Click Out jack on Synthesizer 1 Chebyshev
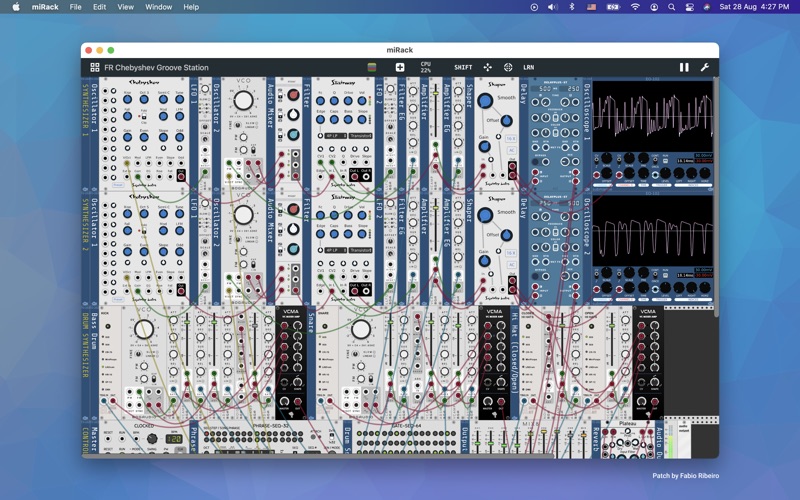 tap(181, 176)
